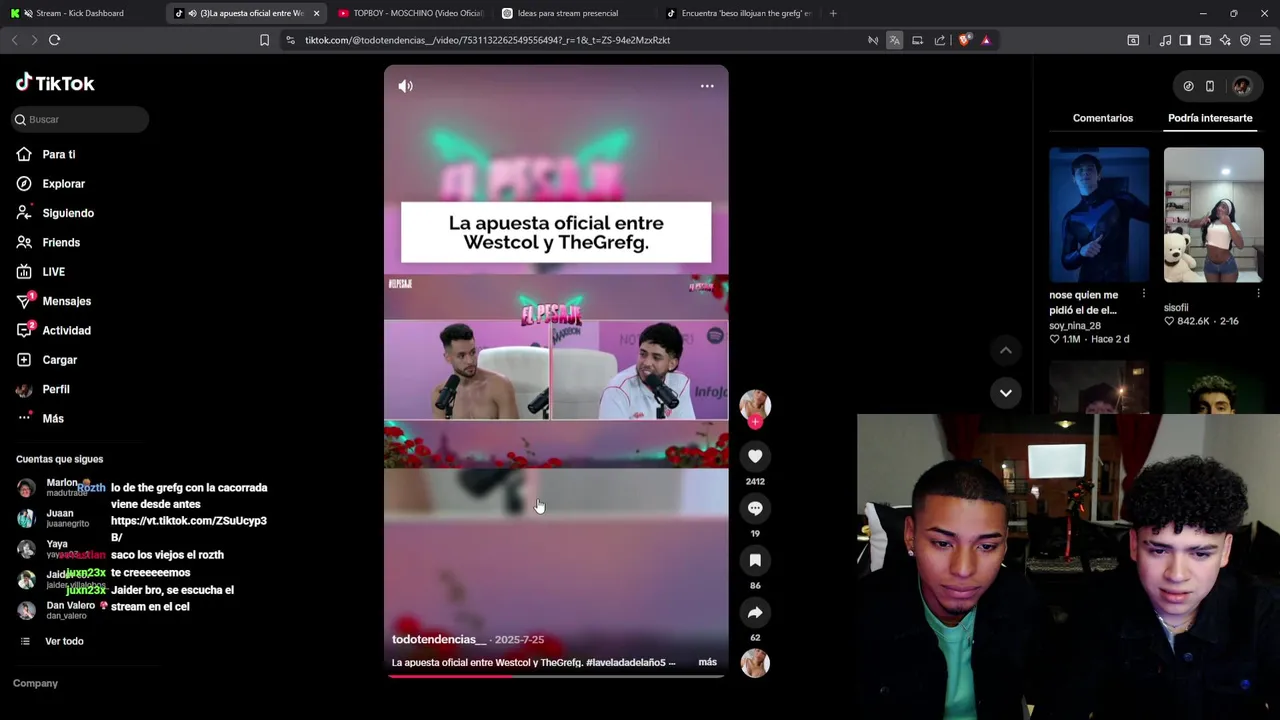Open Brave Rewards triangle icon
1280x720 pixels.
(x=986, y=40)
